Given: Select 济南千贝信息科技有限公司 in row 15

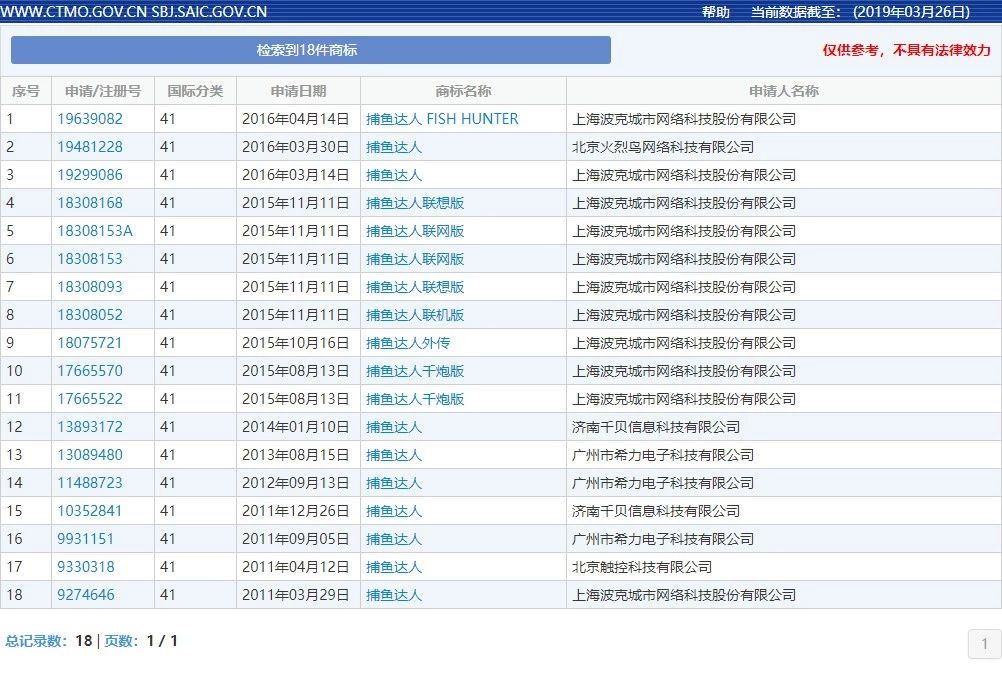Looking at the screenshot, I should click(x=656, y=511).
